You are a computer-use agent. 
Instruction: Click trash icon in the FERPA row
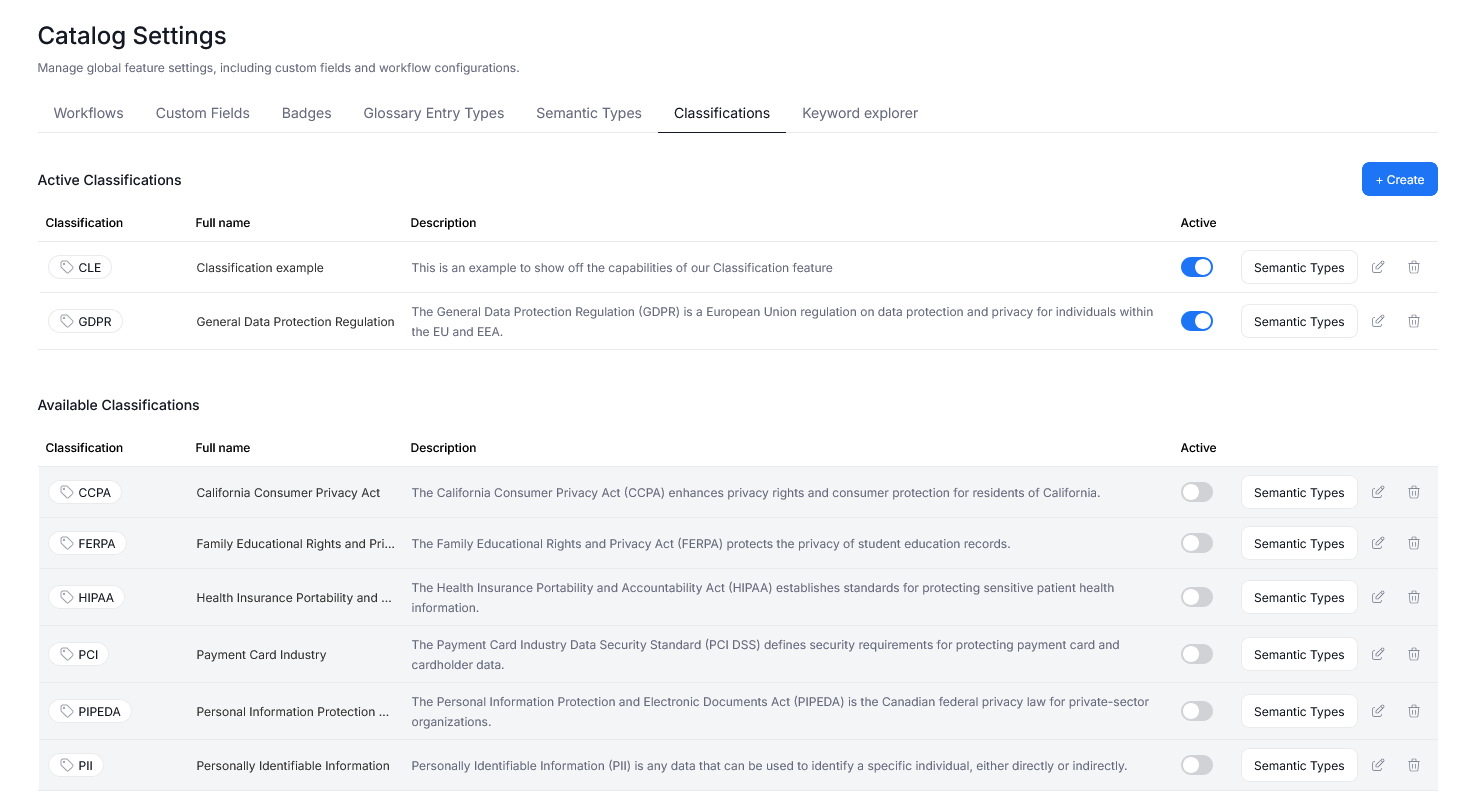(1414, 543)
